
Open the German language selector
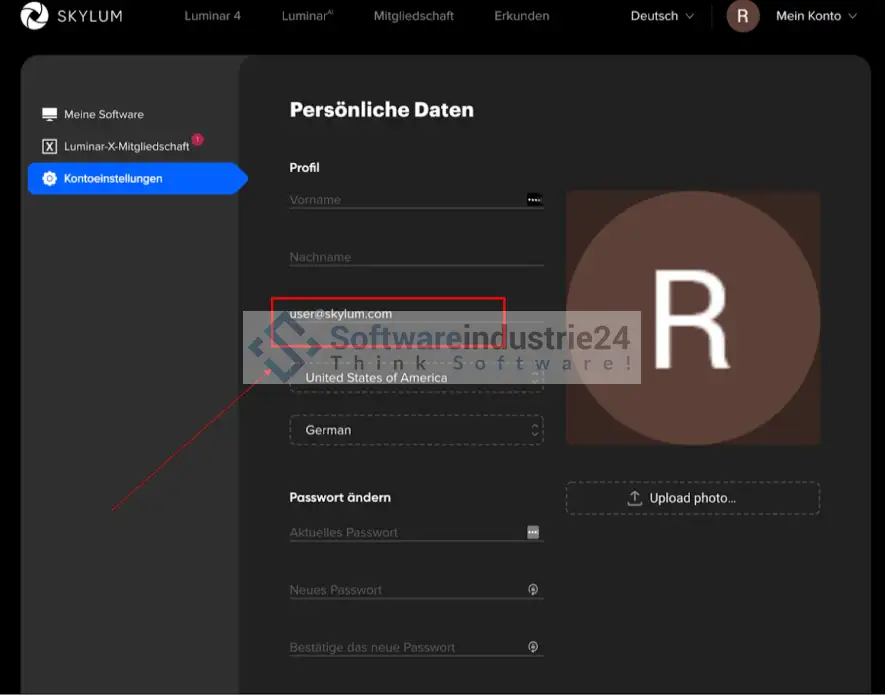(x=416, y=430)
